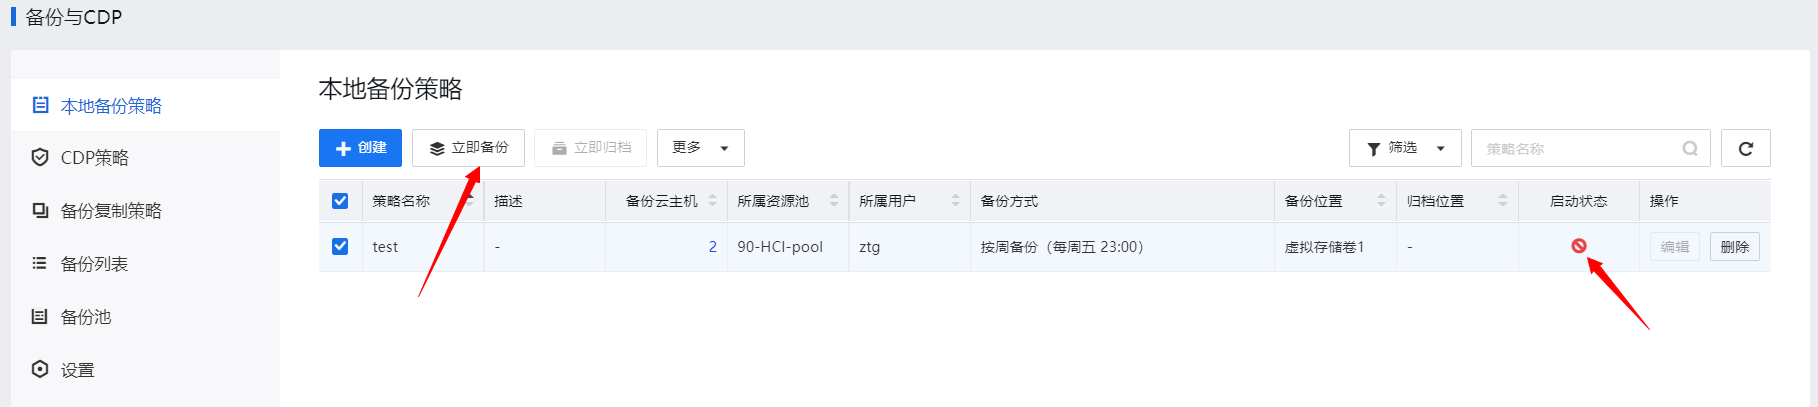The image size is (1818, 407).
Task: Open CDP策略 in the sidebar
Action: pyautogui.click(x=94, y=158)
